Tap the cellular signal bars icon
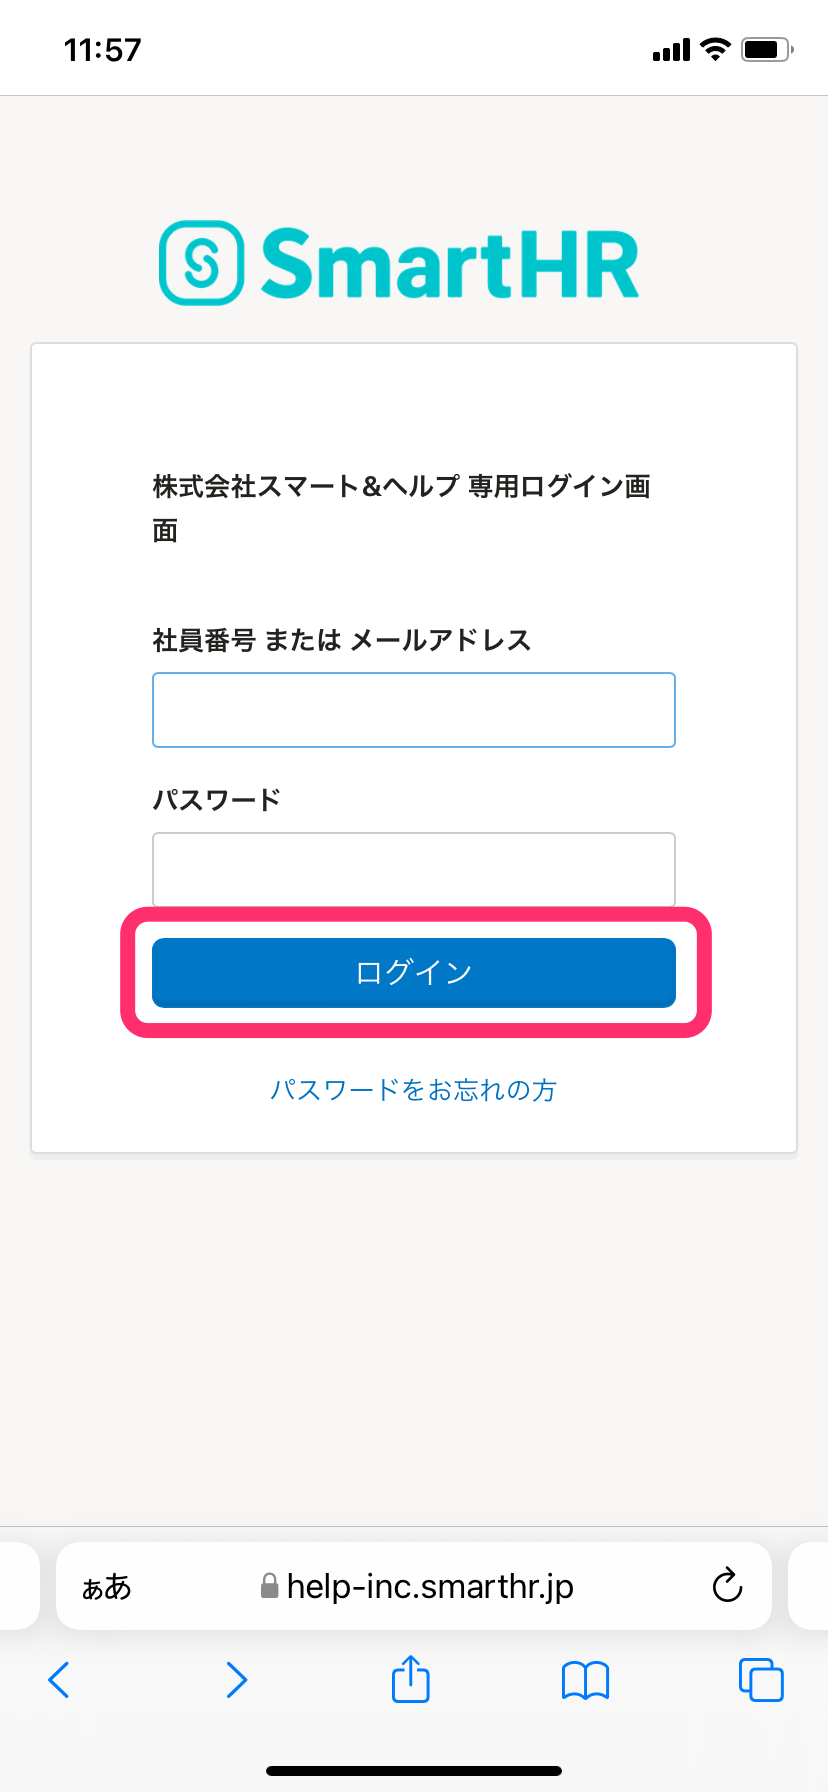 click(x=671, y=50)
